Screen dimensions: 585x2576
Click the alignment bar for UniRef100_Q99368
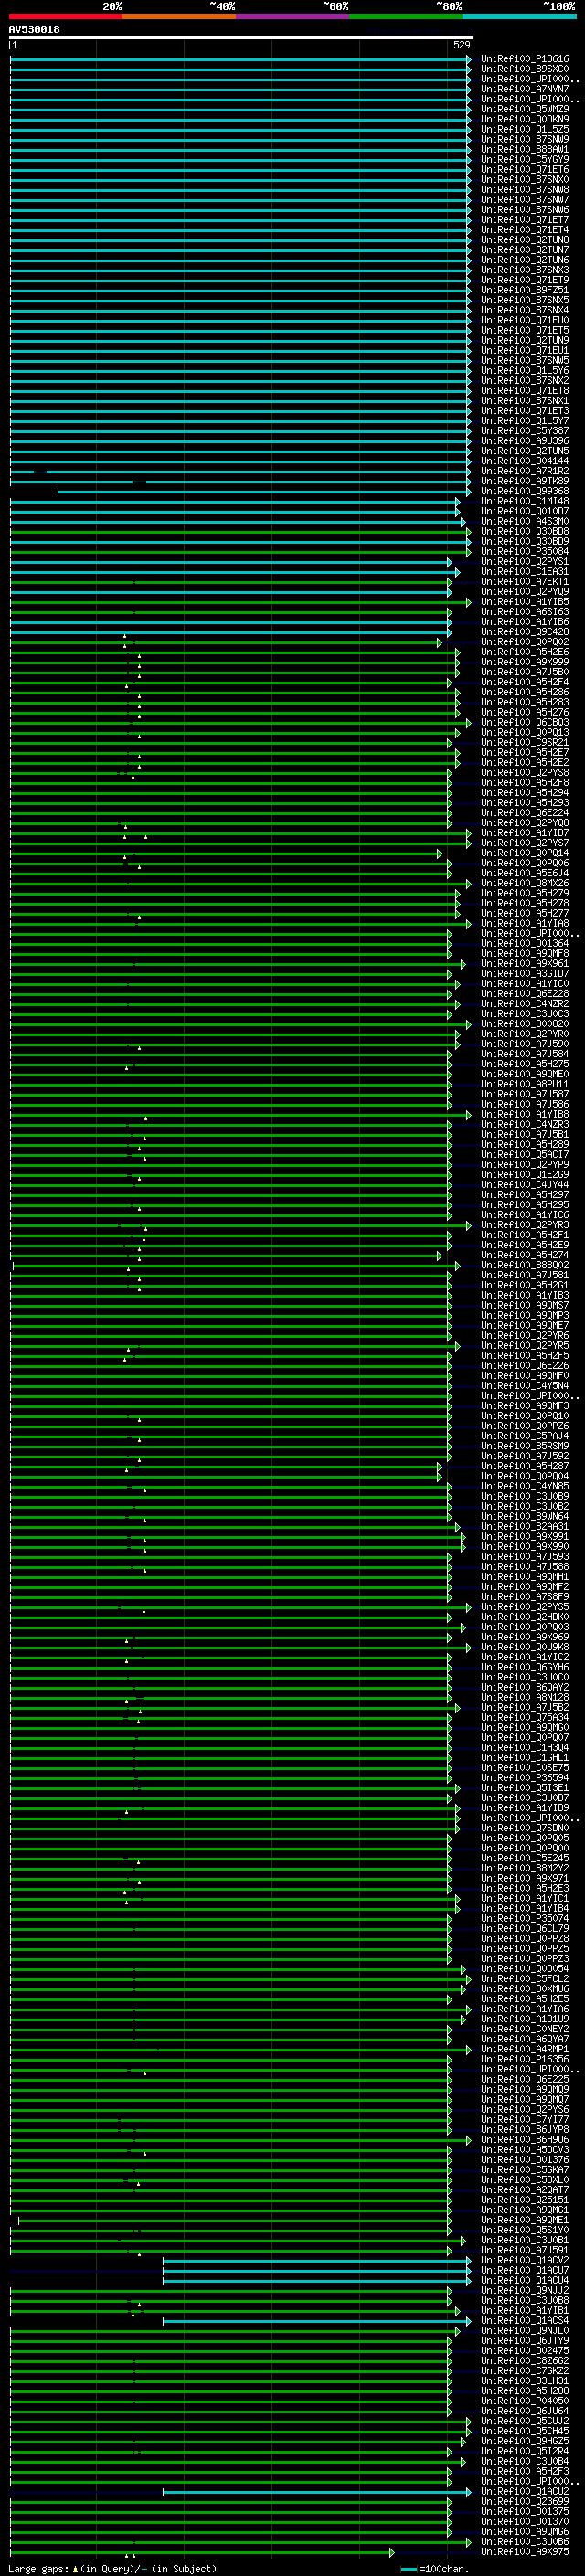click(x=264, y=492)
